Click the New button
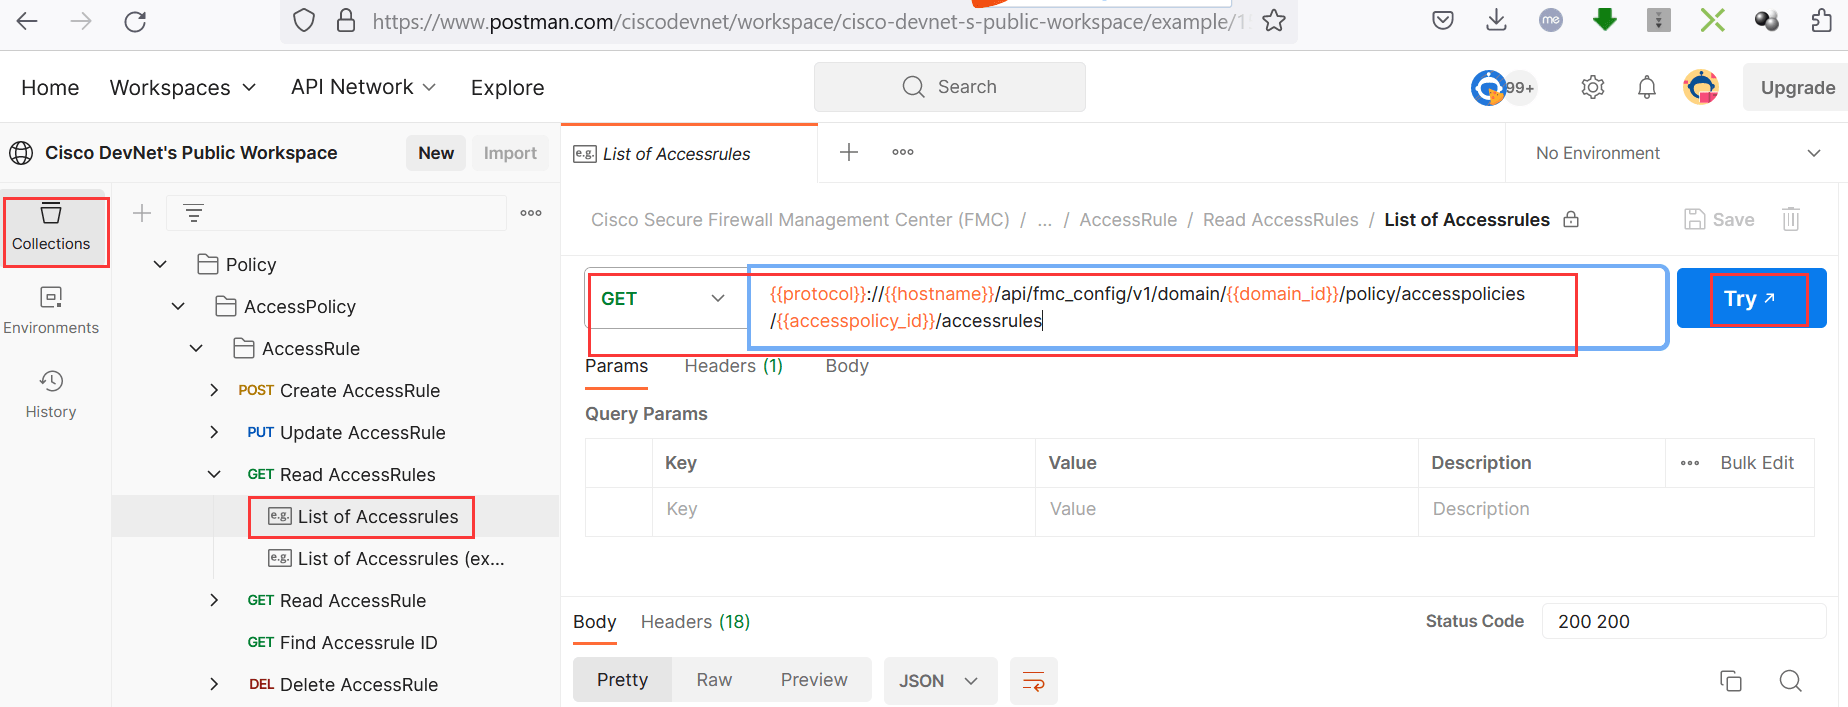Viewport: 1848px width, 707px height. pyautogui.click(x=436, y=153)
